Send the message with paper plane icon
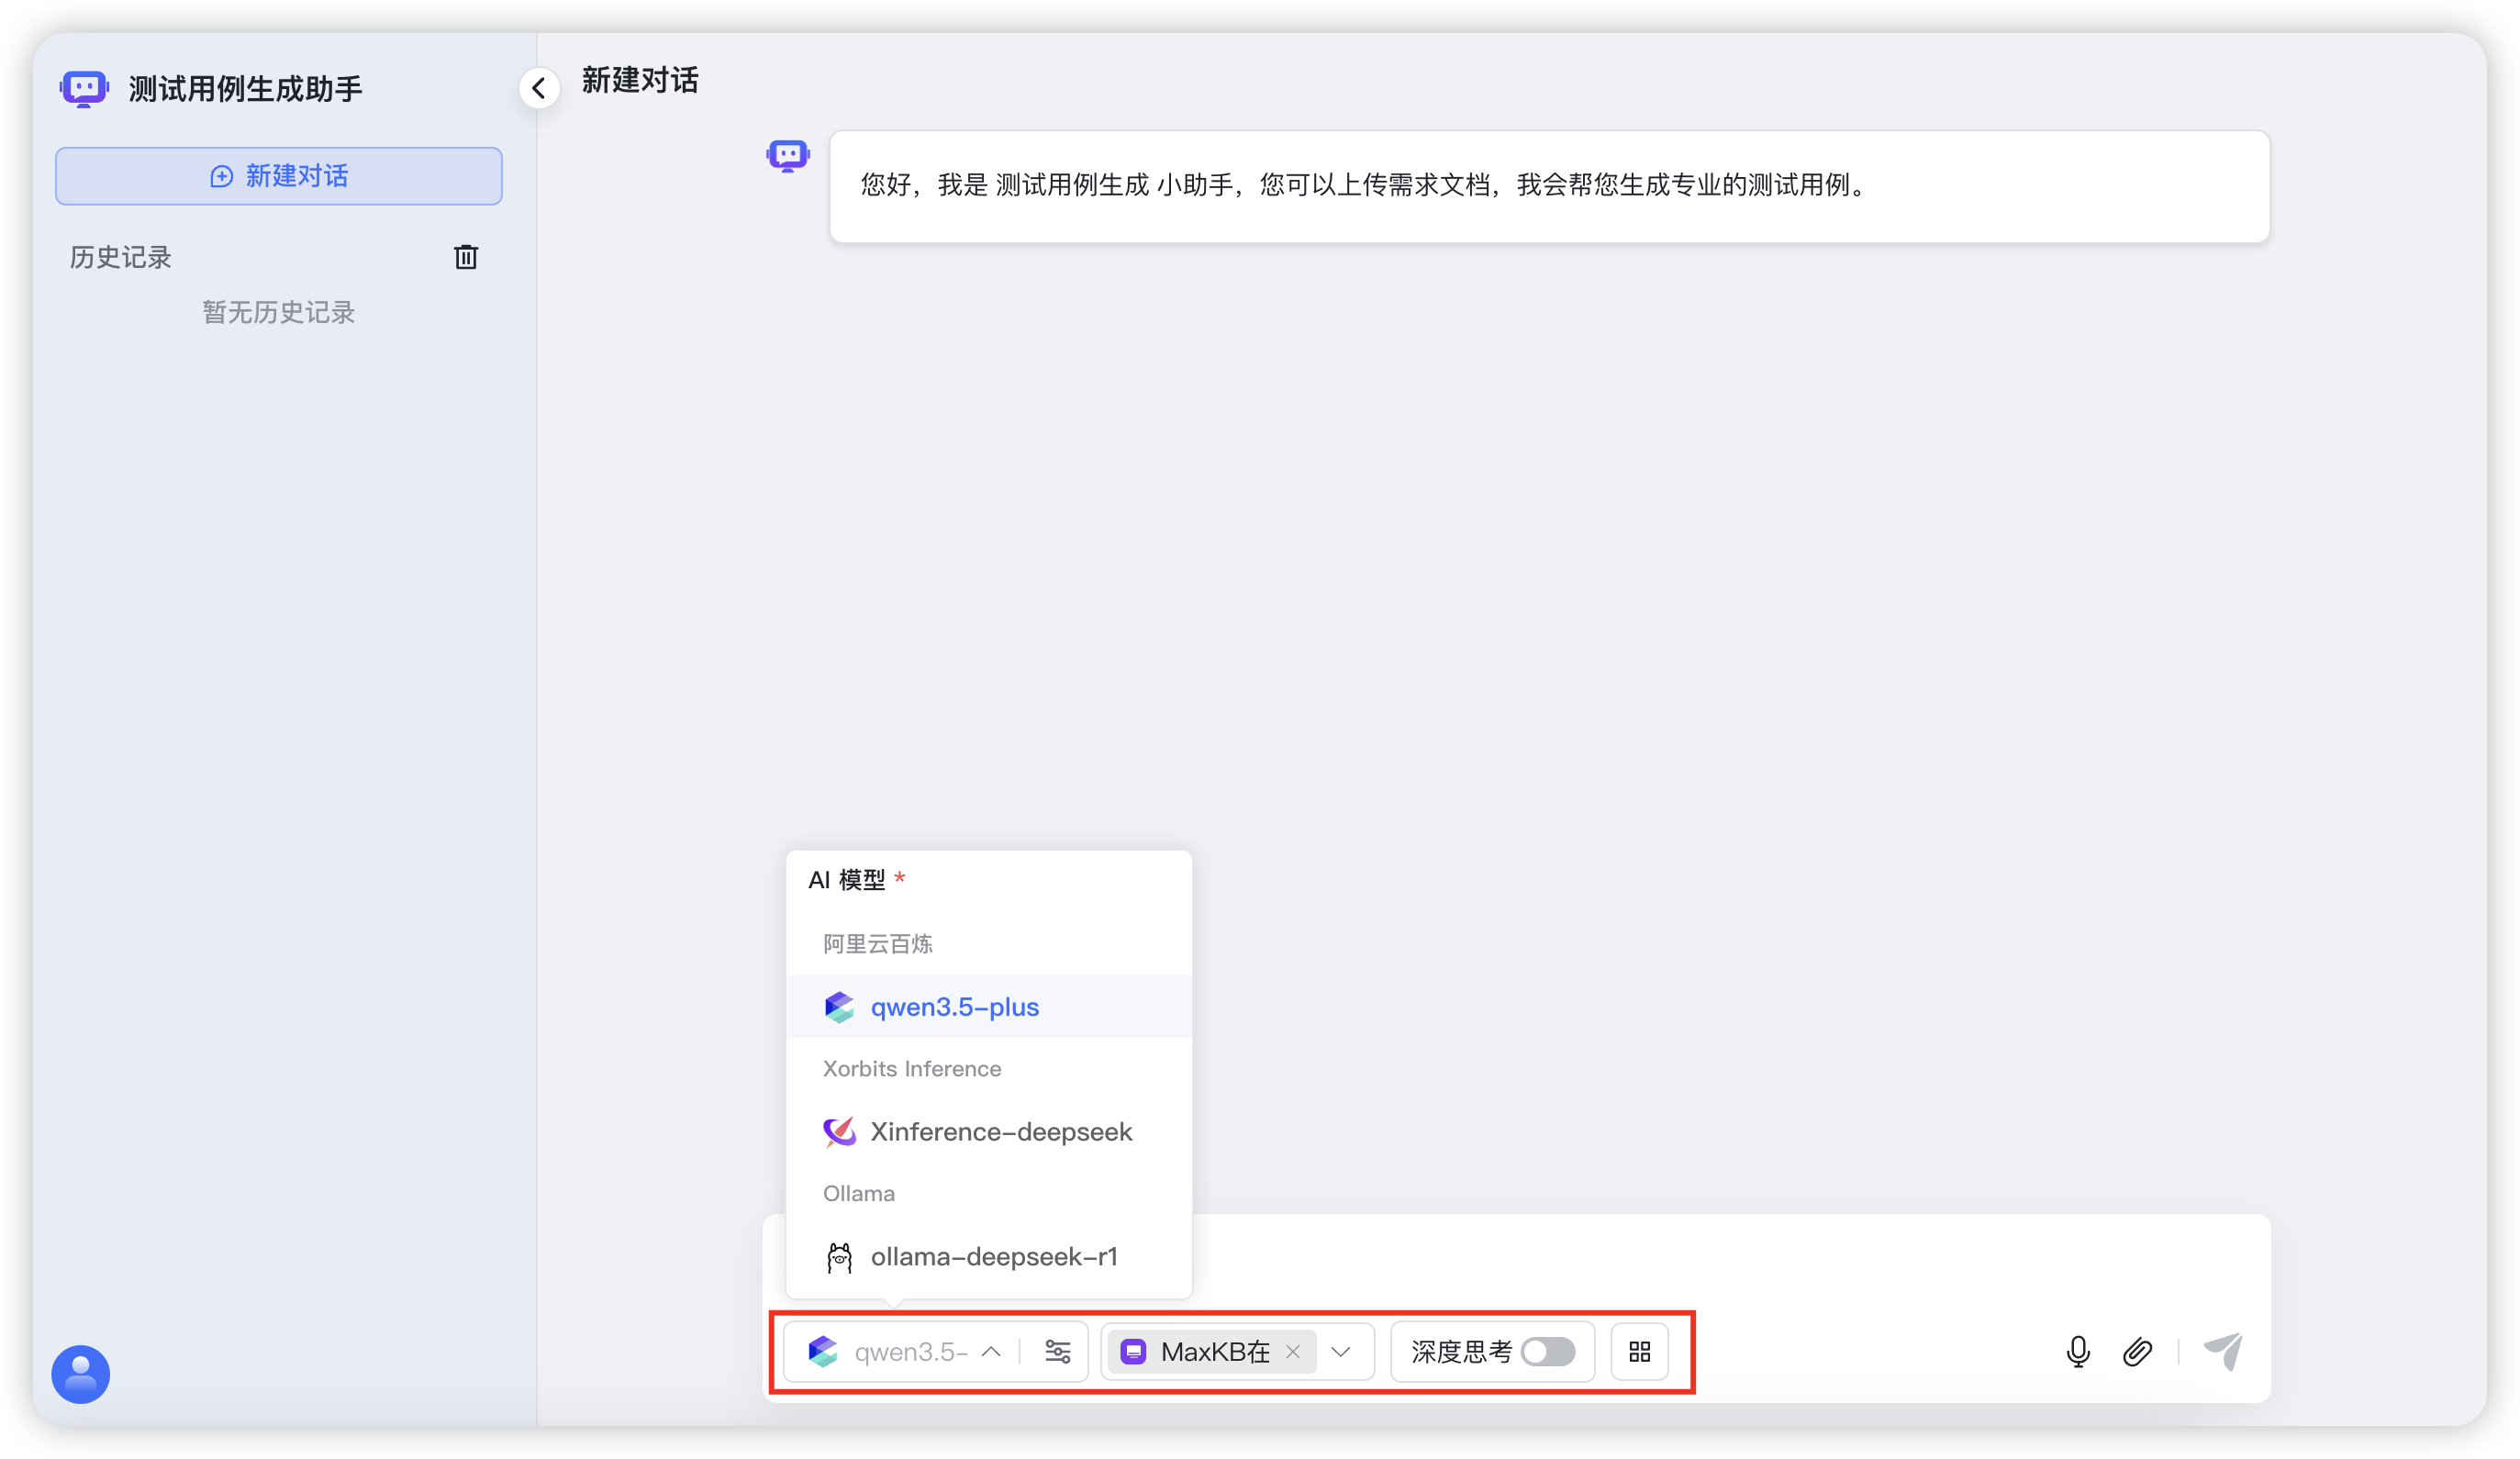 click(x=2223, y=1351)
